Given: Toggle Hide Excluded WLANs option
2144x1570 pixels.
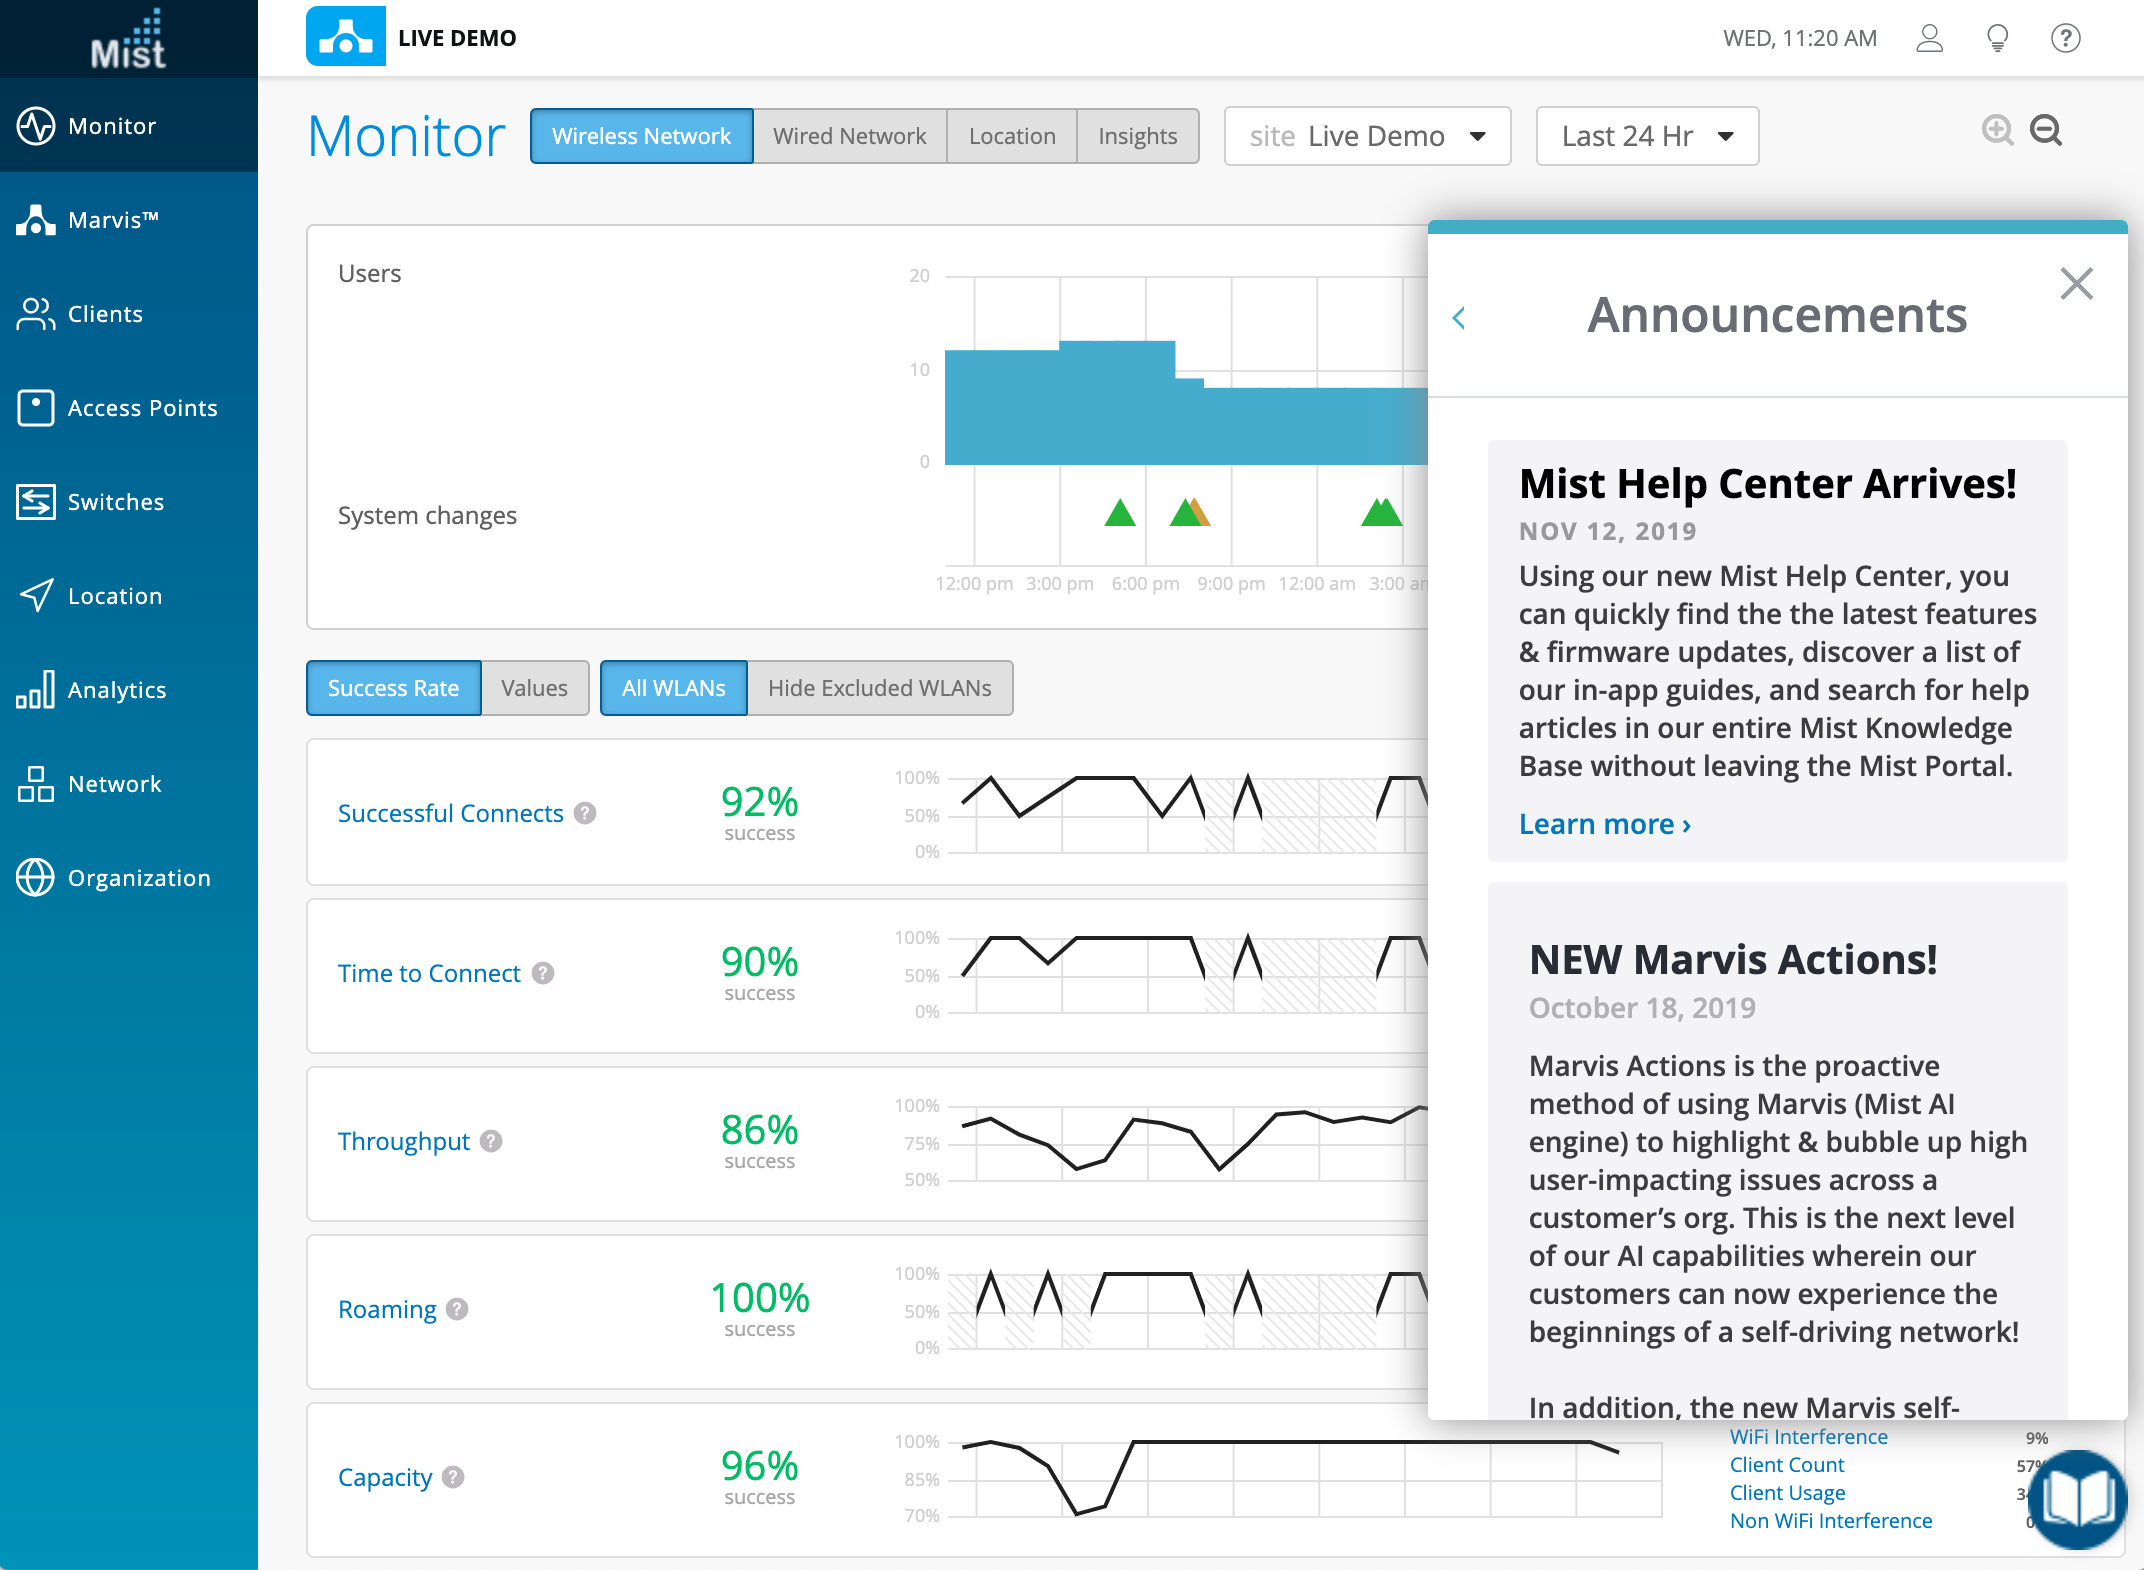Looking at the screenshot, I should (x=879, y=688).
